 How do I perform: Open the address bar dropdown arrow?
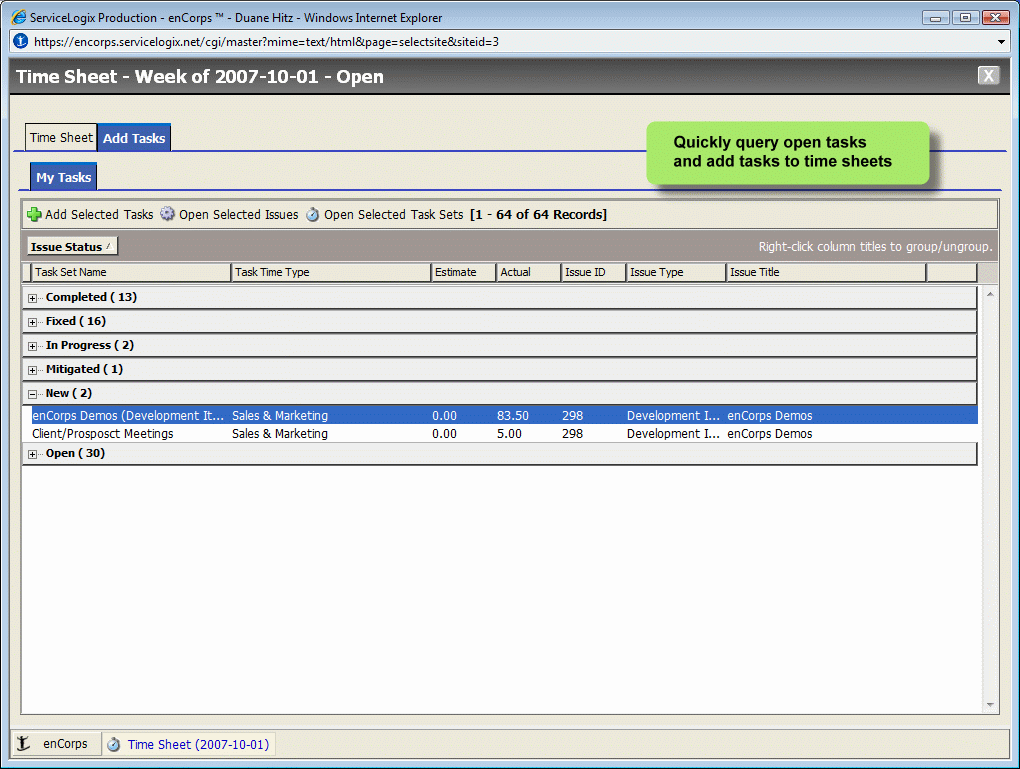(x=1001, y=42)
